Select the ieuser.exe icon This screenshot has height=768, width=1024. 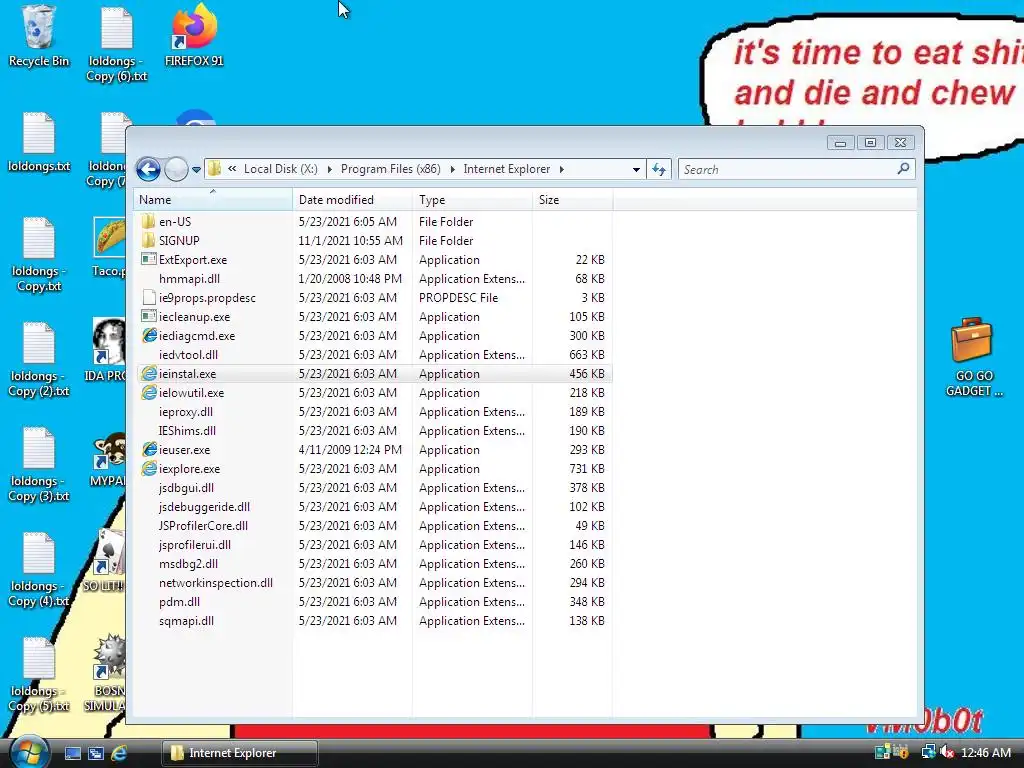tap(150, 449)
